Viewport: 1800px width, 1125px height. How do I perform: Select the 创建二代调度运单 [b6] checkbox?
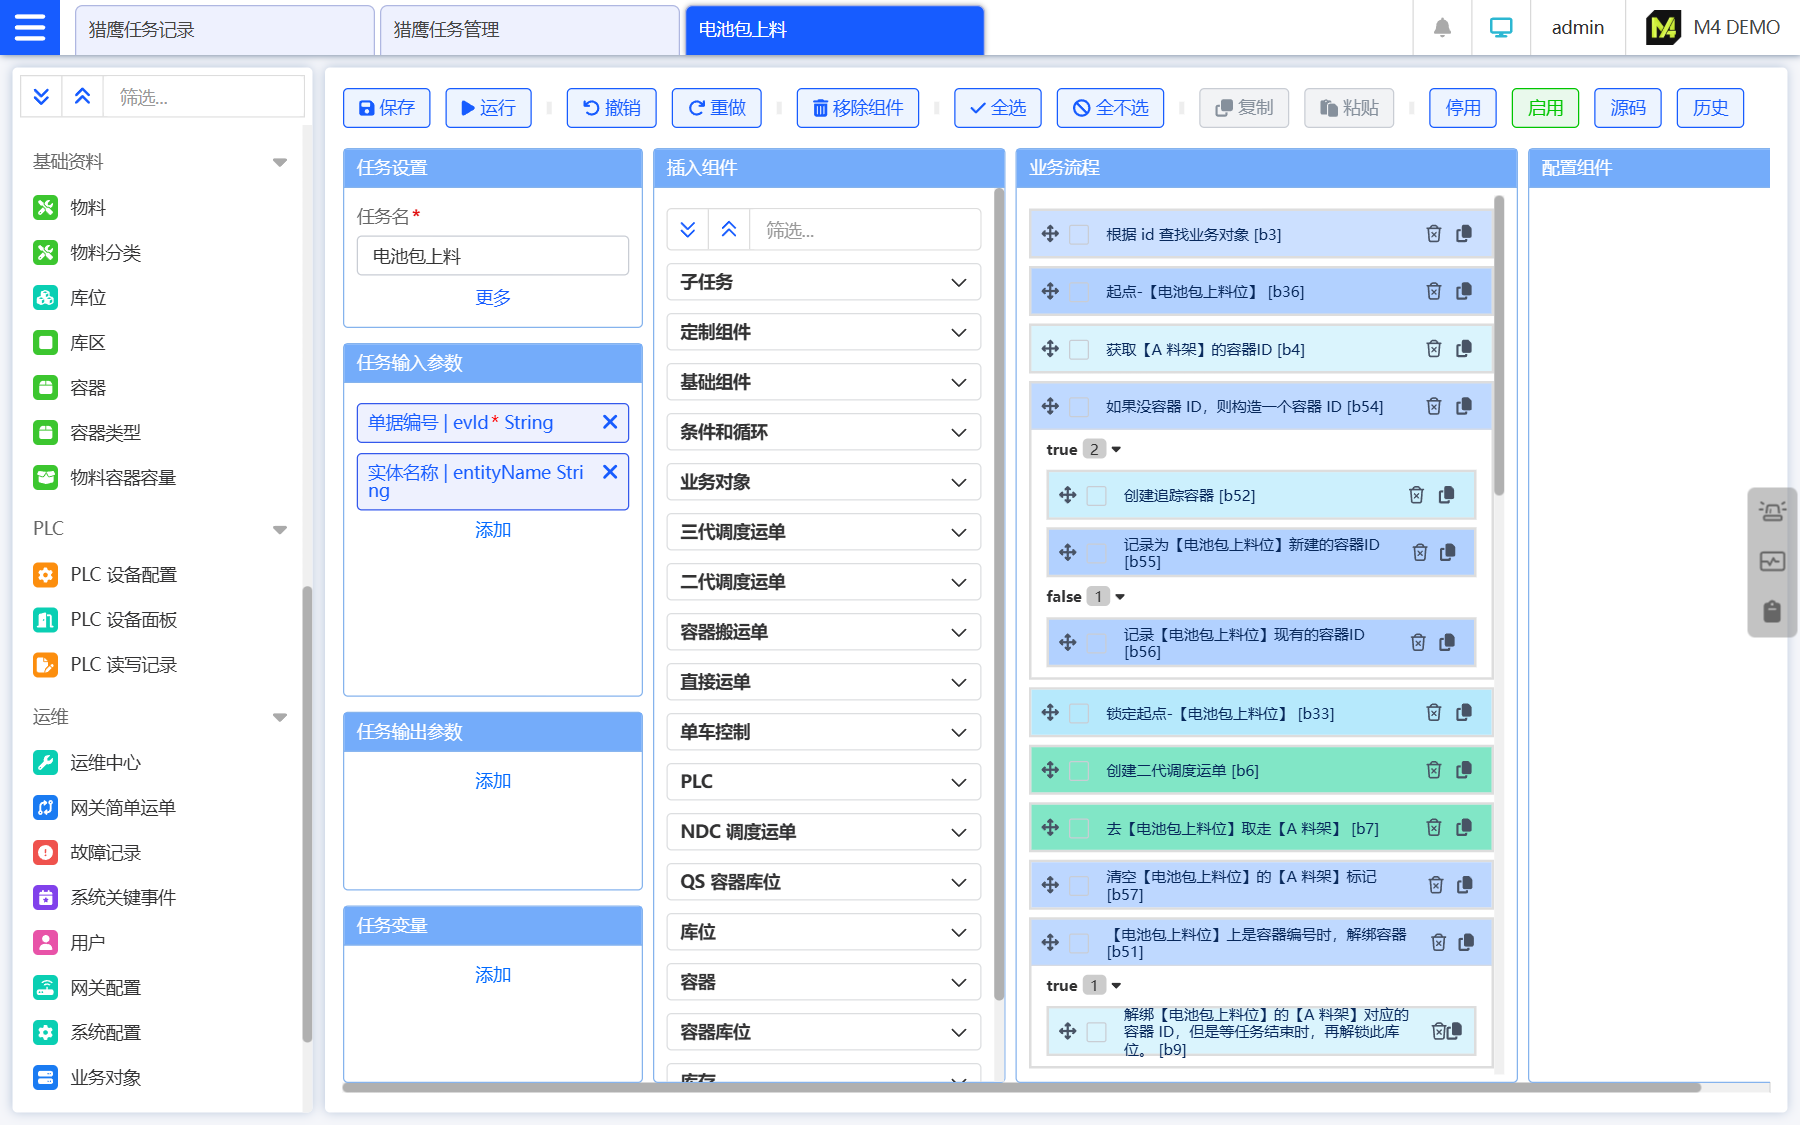click(x=1079, y=770)
